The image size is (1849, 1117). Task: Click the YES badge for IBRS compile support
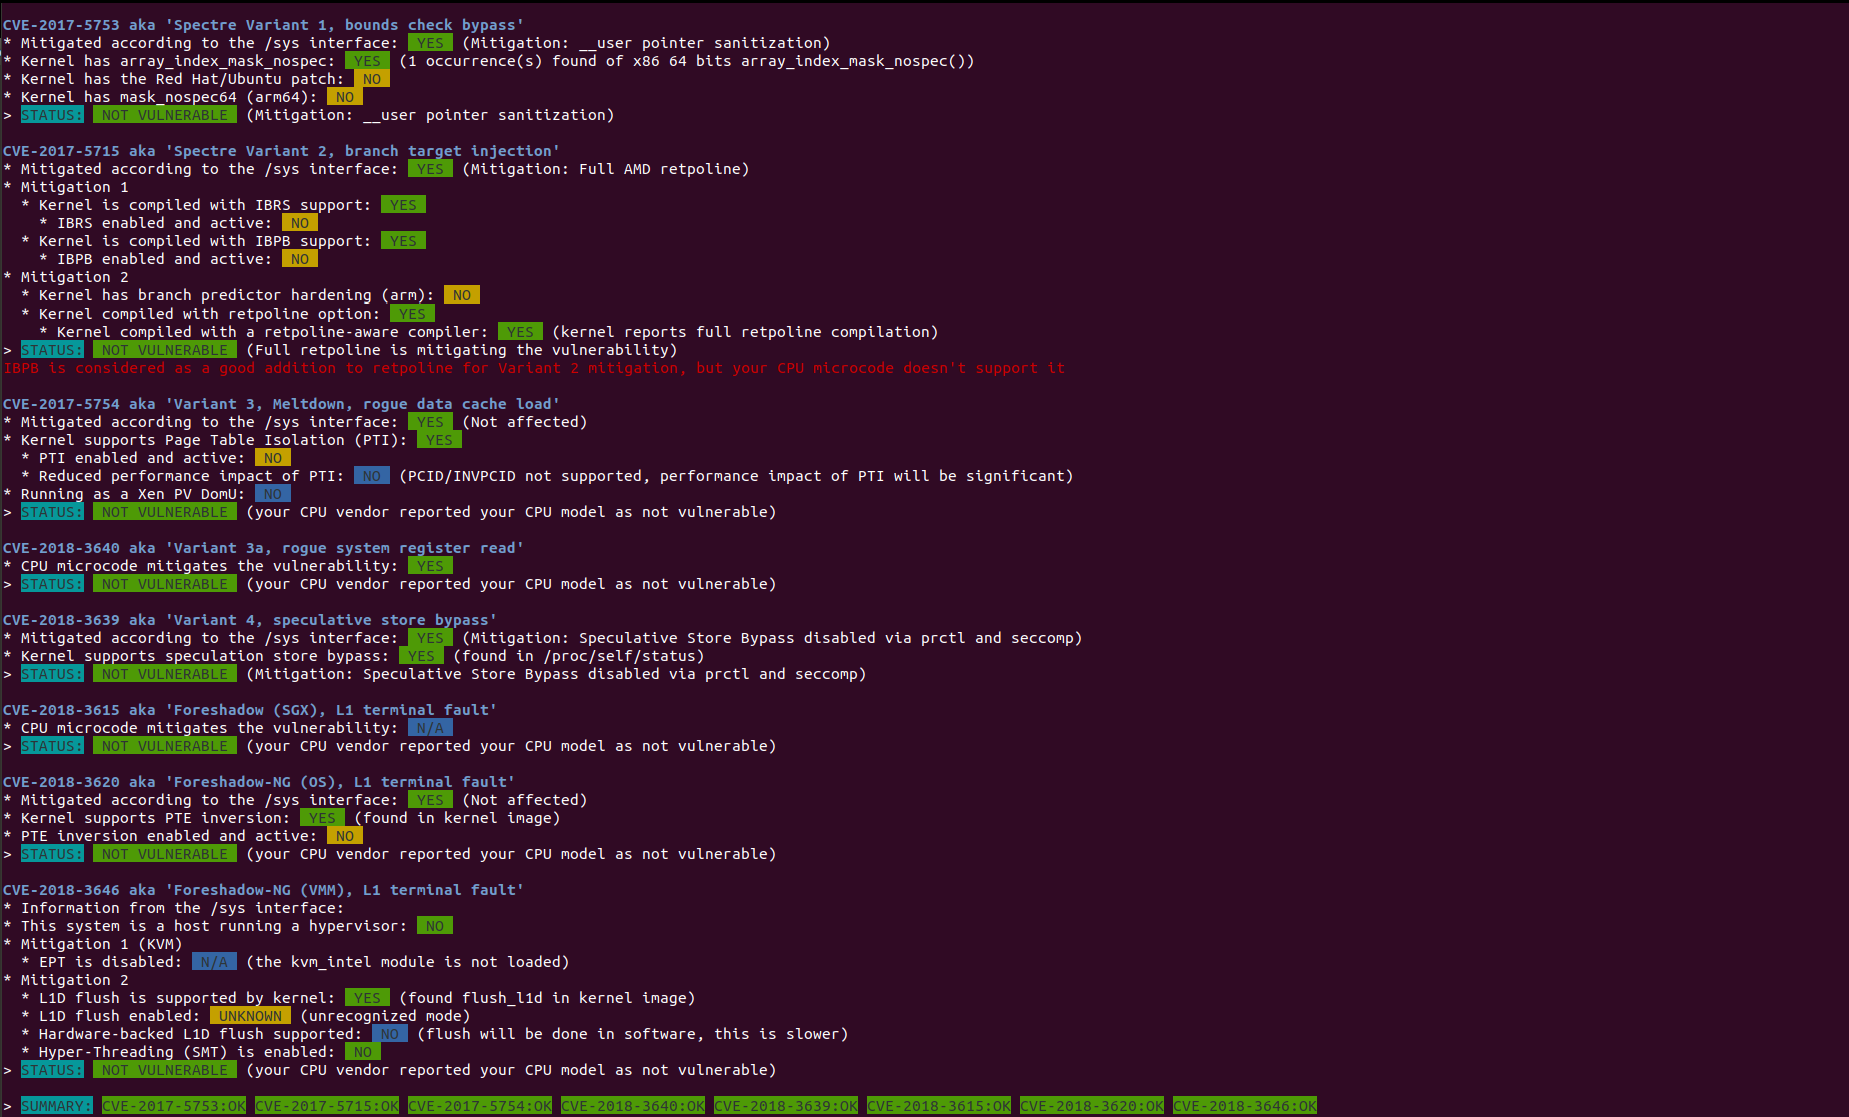pyautogui.click(x=403, y=204)
